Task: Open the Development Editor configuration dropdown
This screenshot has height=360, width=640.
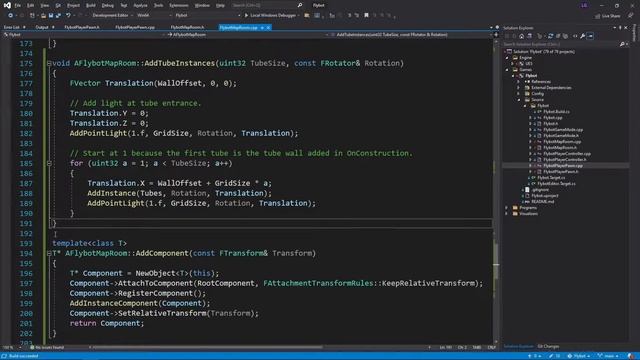Action: tap(113, 16)
